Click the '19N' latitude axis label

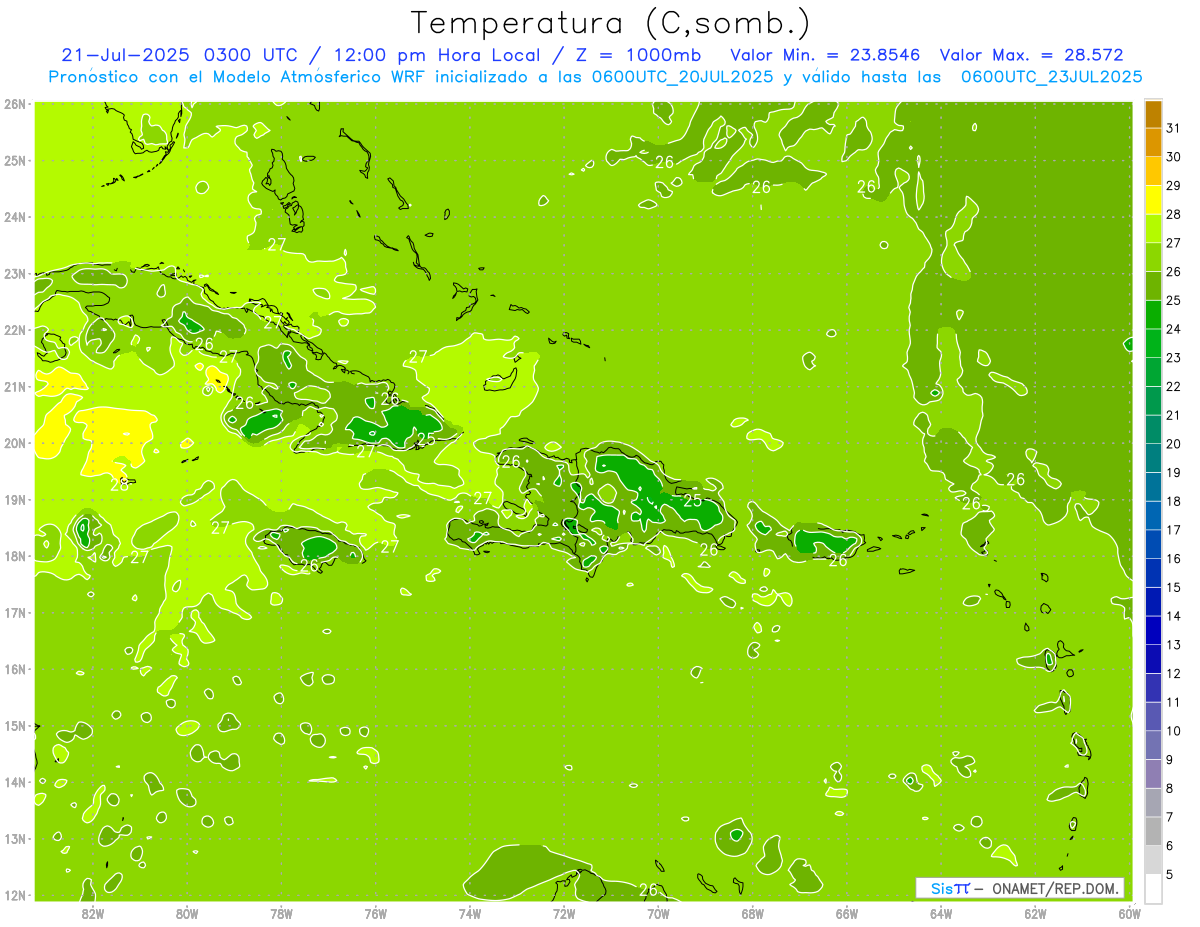[x=15, y=499]
